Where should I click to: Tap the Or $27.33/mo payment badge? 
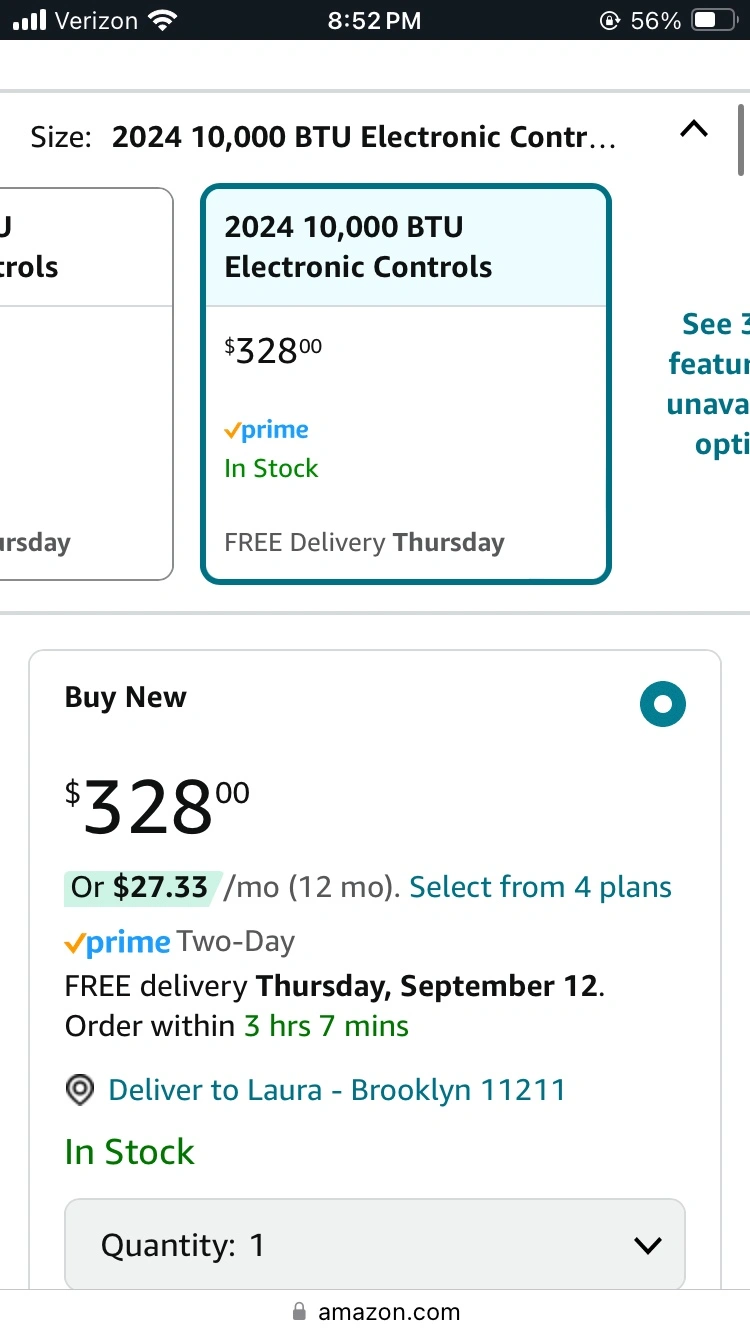coord(139,887)
